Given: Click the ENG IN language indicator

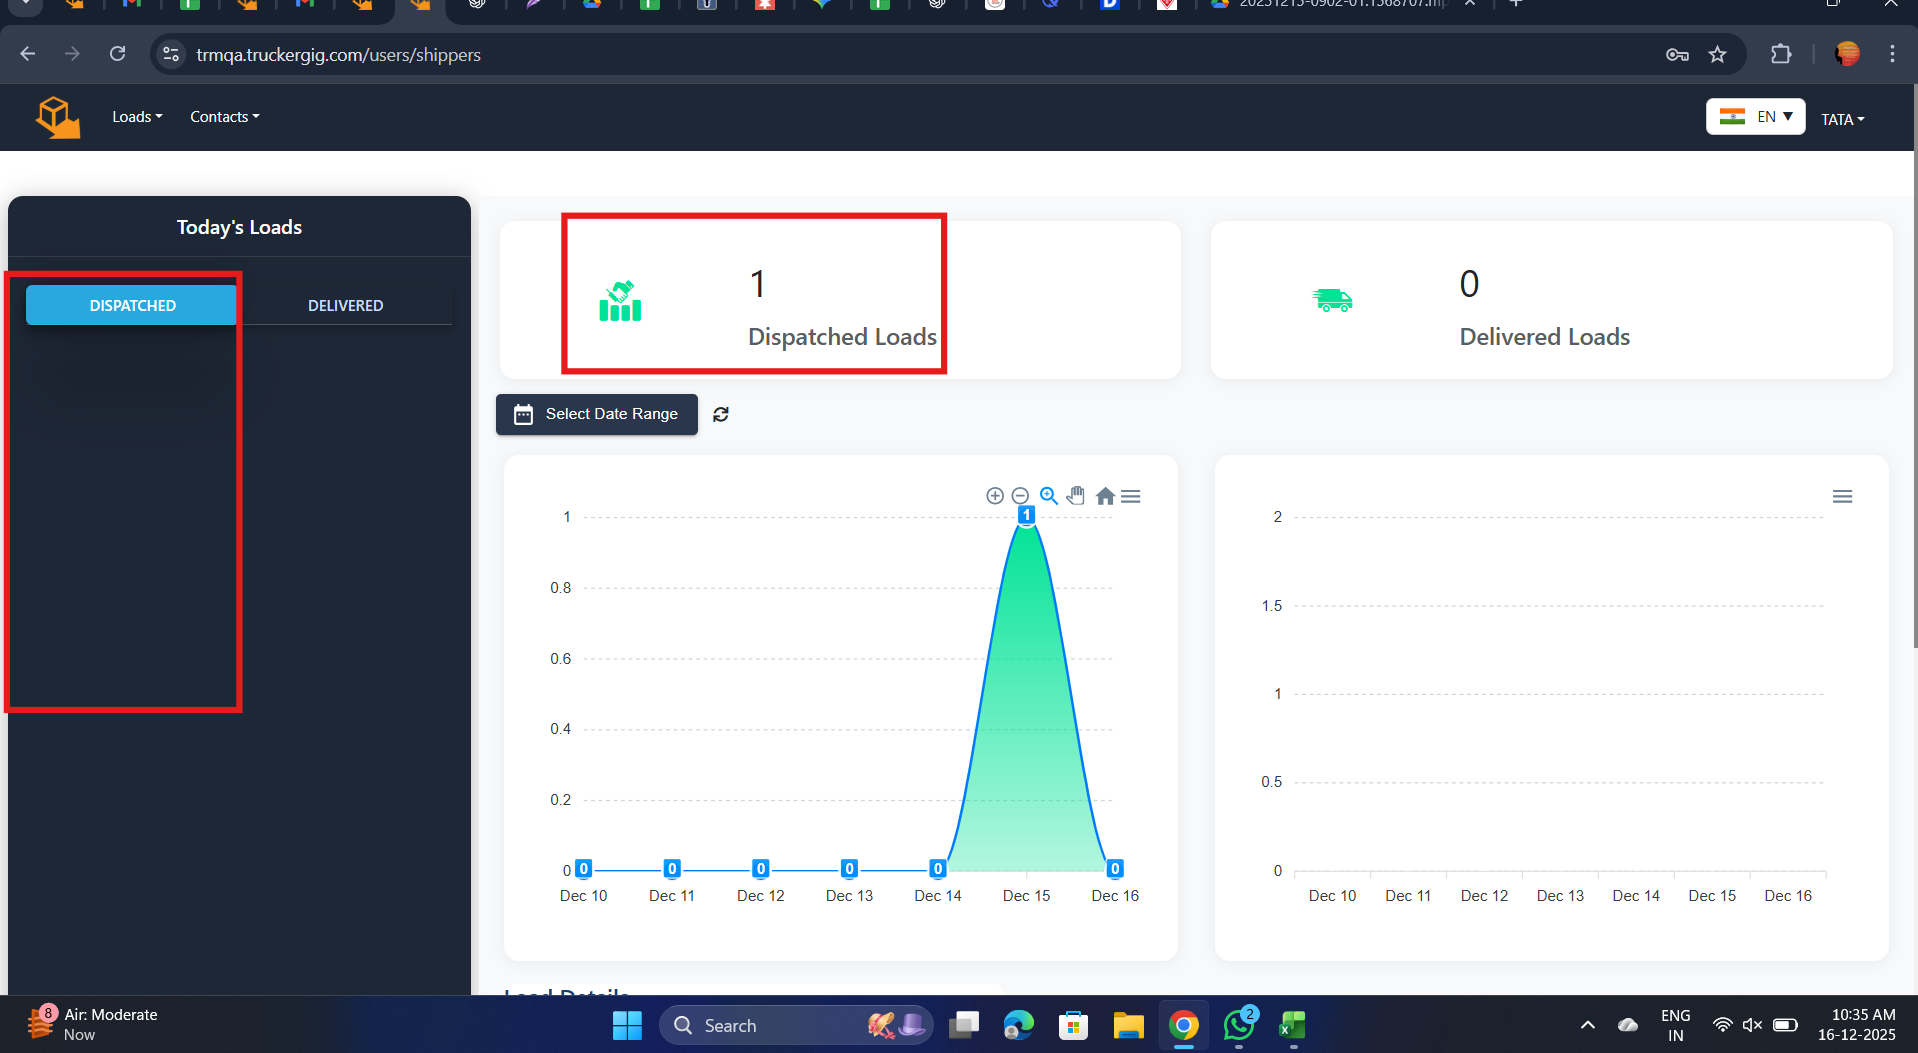Looking at the screenshot, I should click(1675, 1025).
